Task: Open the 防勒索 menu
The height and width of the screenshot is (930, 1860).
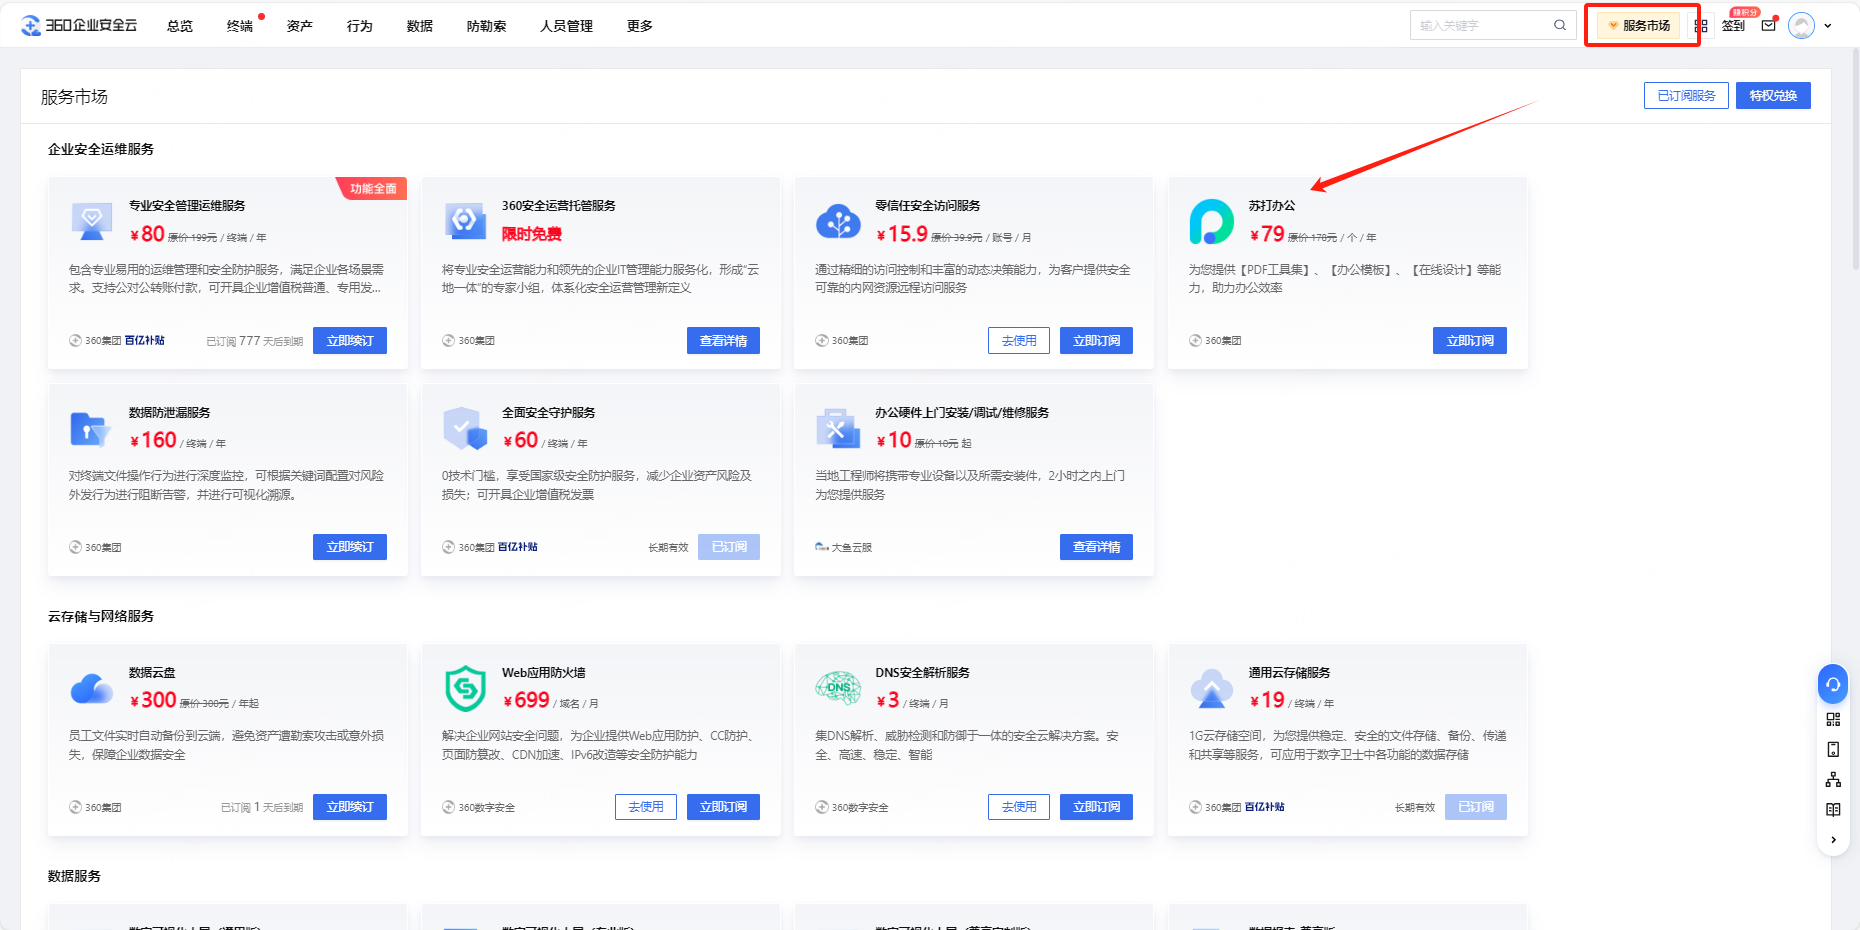Action: tap(487, 26)
